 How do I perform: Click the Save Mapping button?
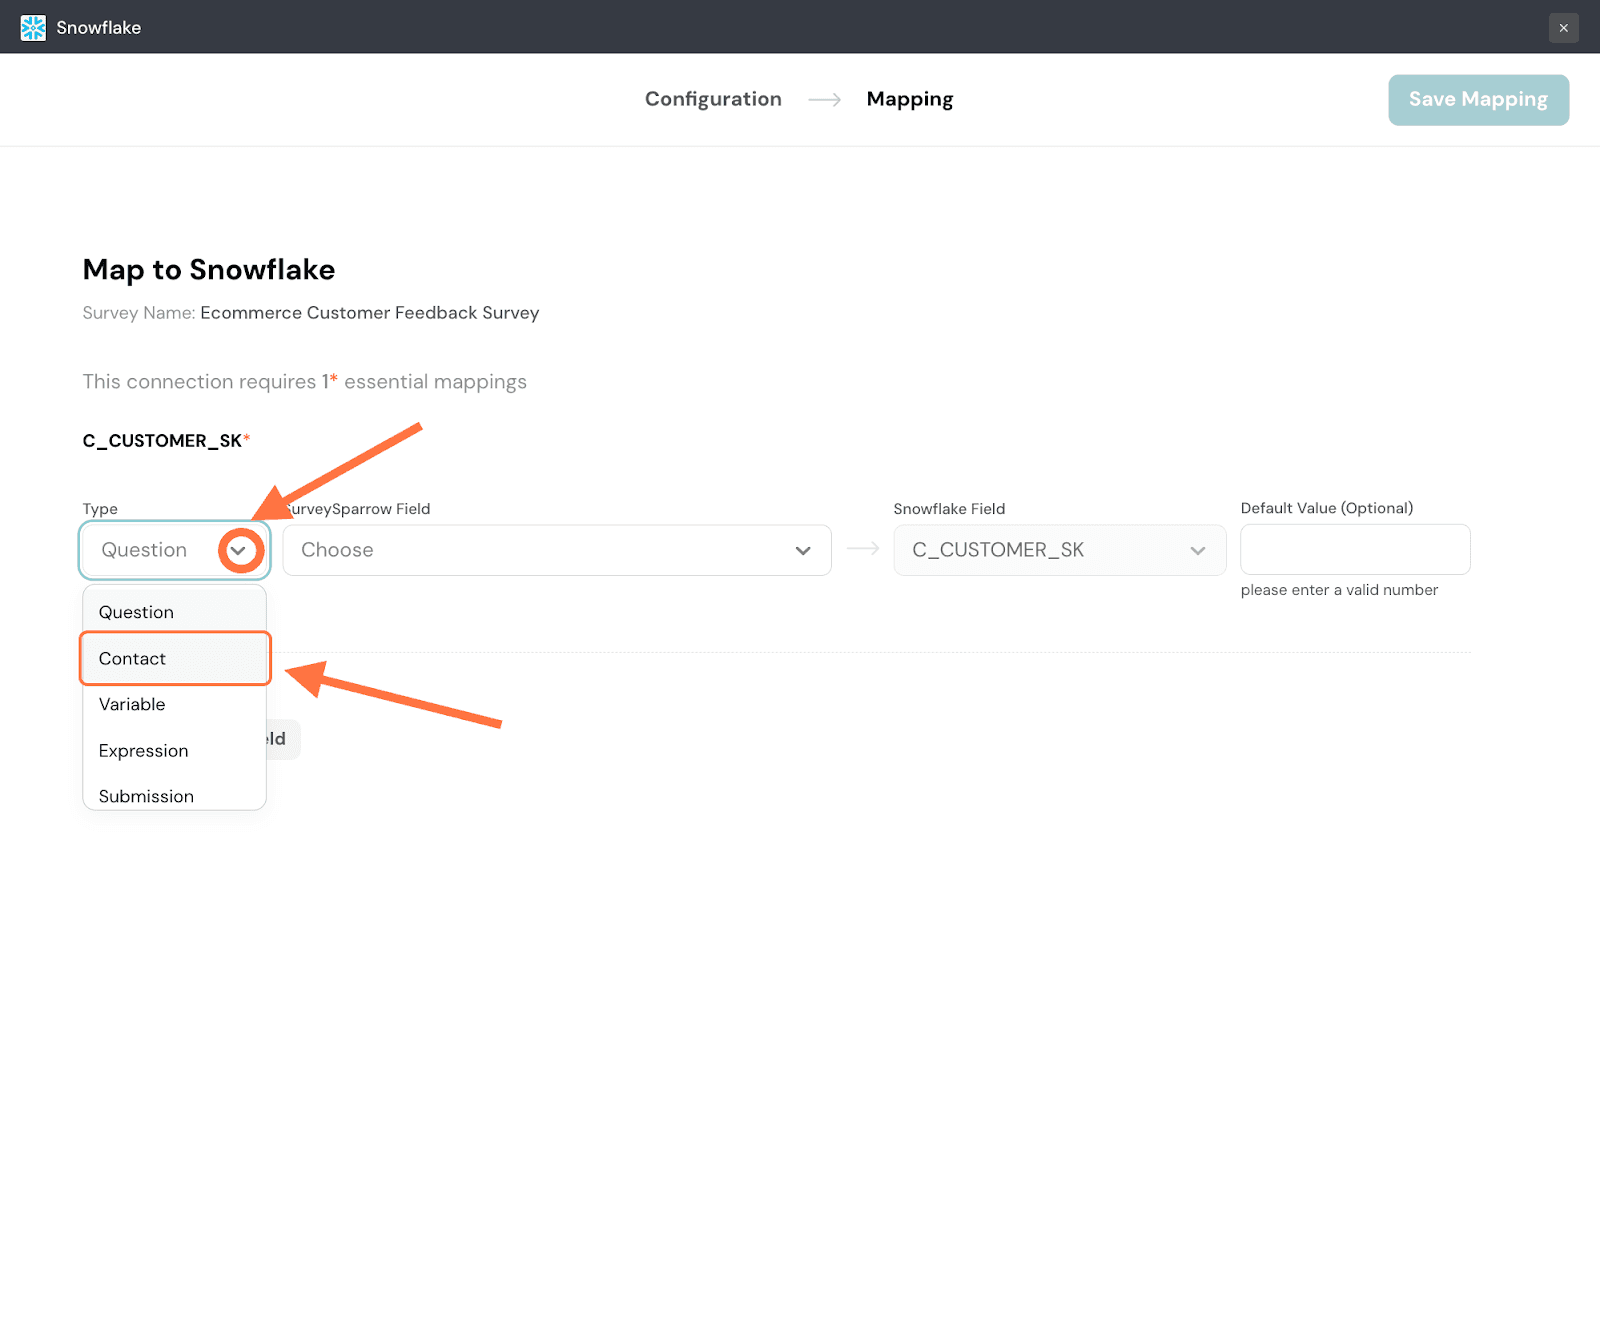pos(1477,100)
